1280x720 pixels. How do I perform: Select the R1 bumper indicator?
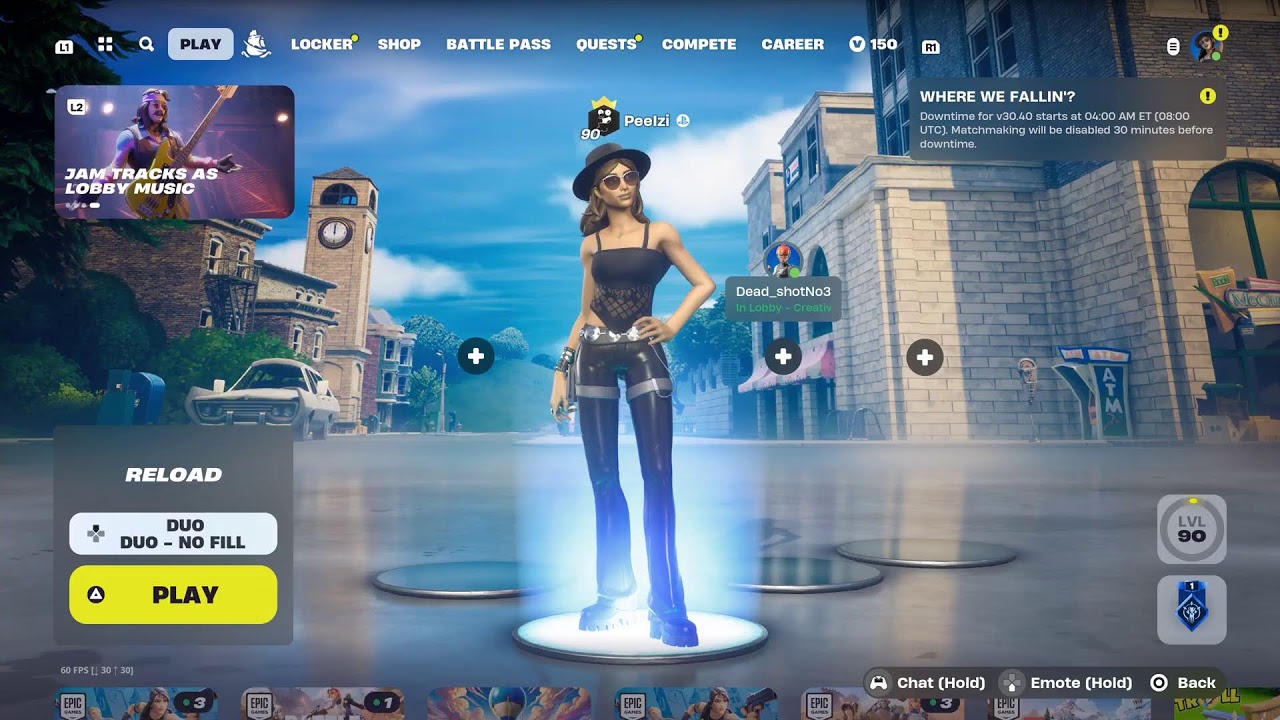pos(931,46)
